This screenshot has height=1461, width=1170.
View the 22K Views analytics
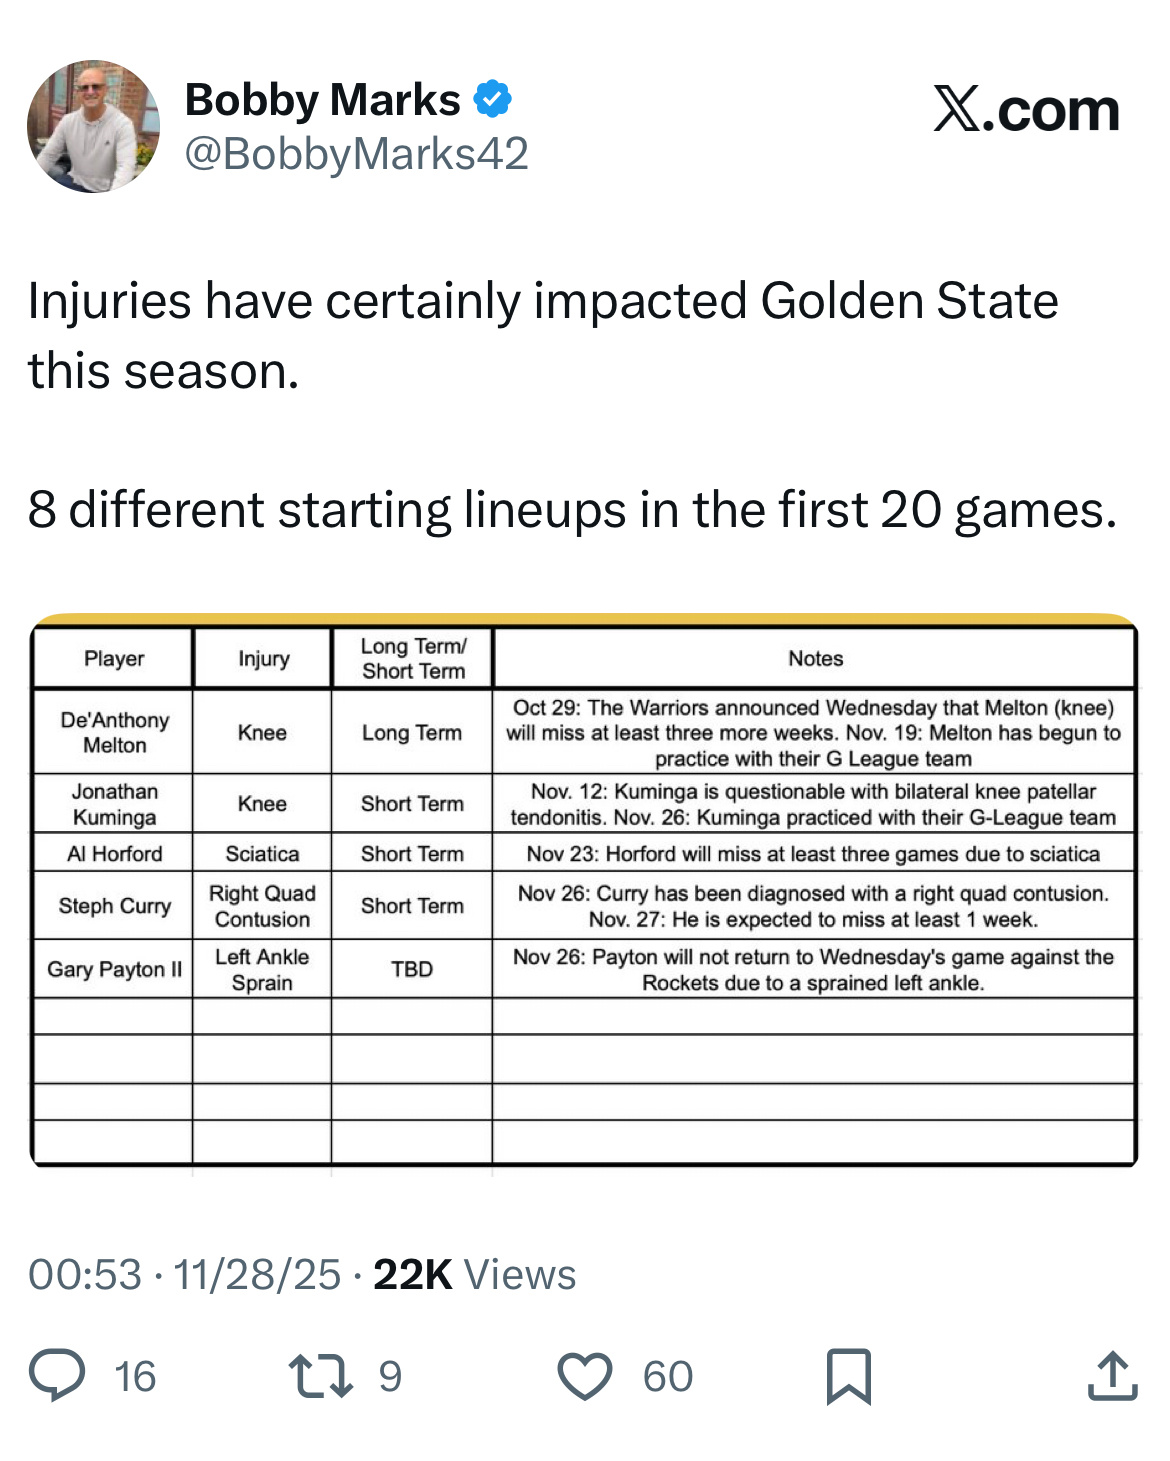tap(475, 1275)
